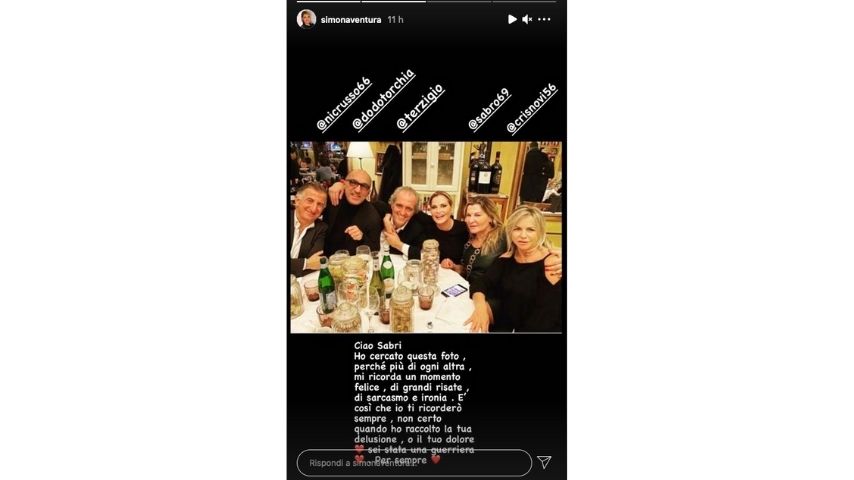This screenshot has width=854, height=480.
Task: Resume the story with the play icon
Action: 512,19
